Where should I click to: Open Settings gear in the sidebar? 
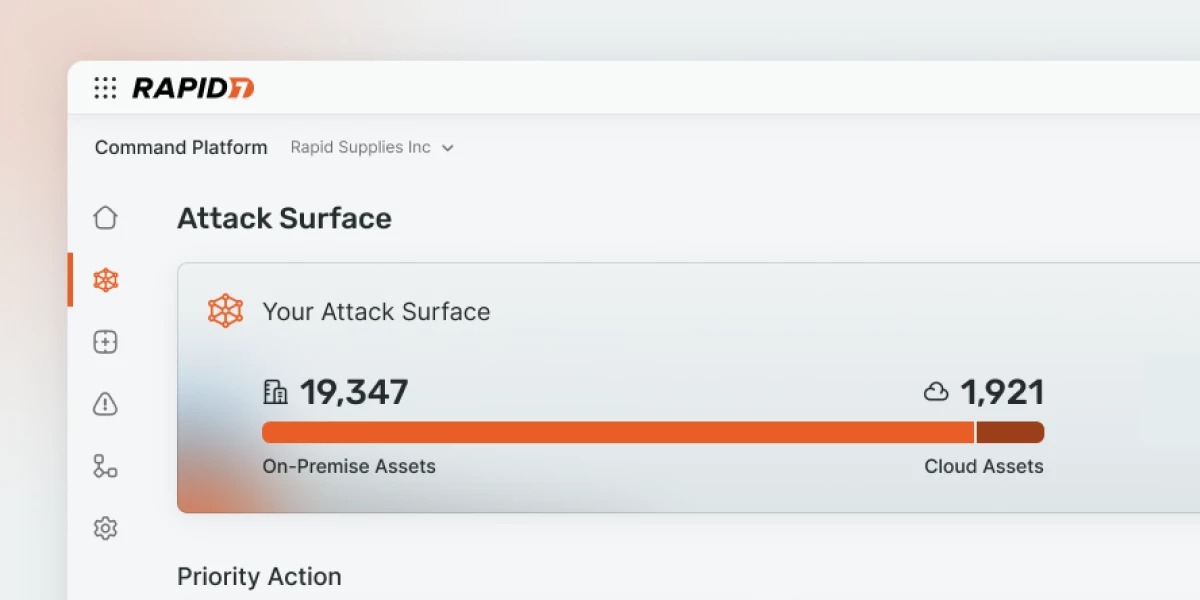pos(105,528)
